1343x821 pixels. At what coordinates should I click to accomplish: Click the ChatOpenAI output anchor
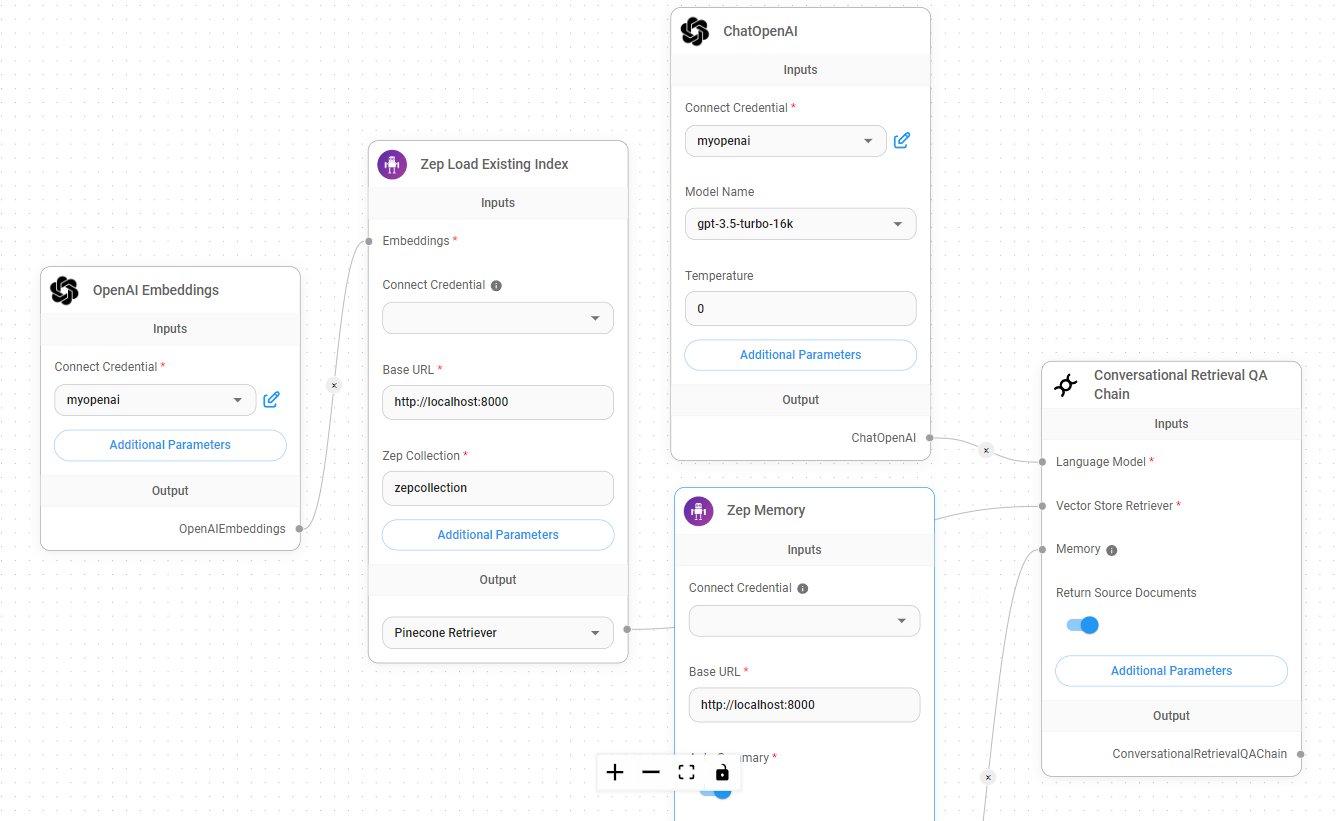(x=930, y=437)
